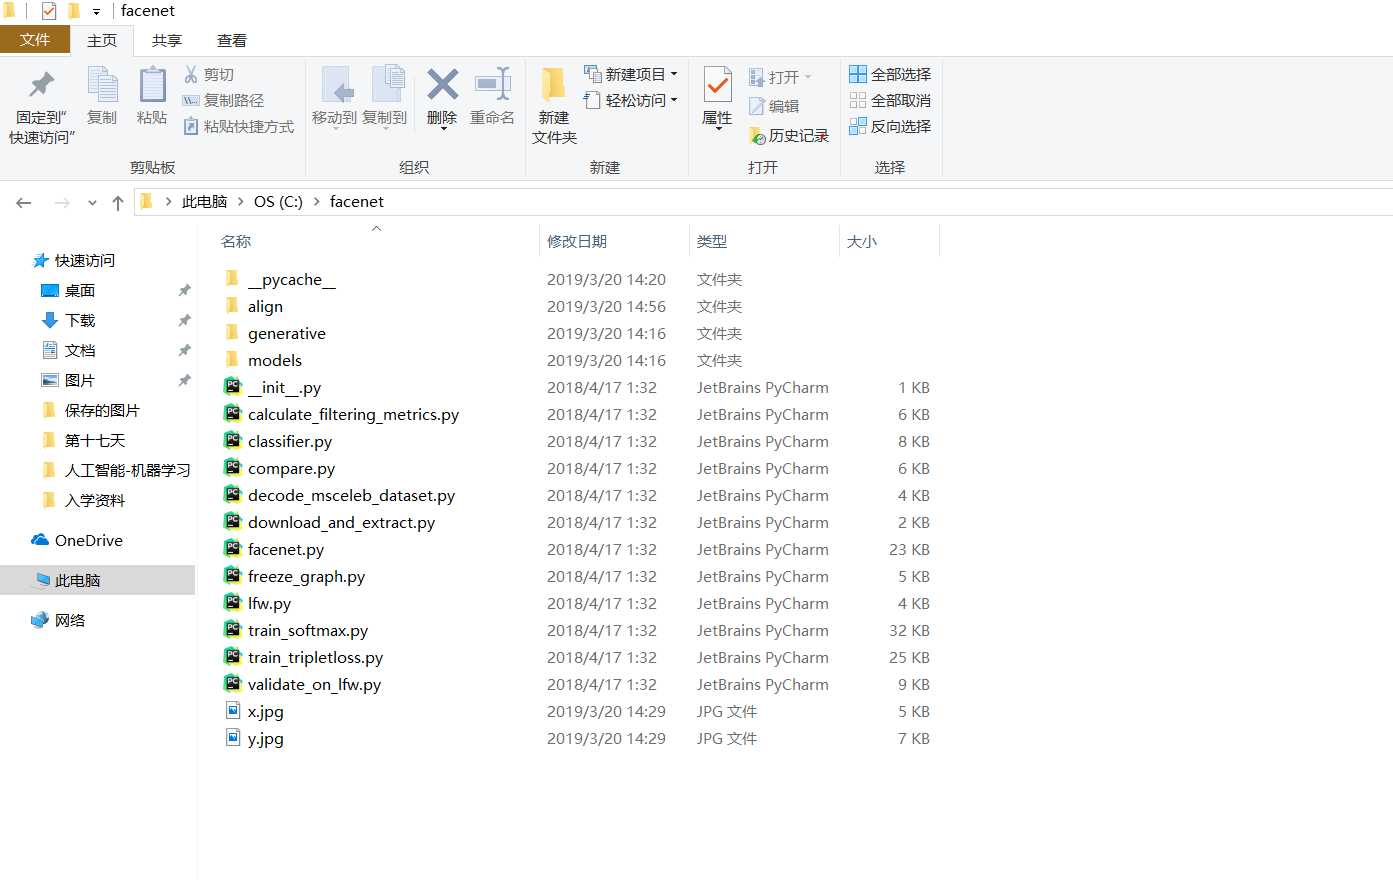Image resolution: width=1393 pixels, height=880 pixels.
Task: Click the Properties (属性) checkmark icon
Action: point(717,85)
